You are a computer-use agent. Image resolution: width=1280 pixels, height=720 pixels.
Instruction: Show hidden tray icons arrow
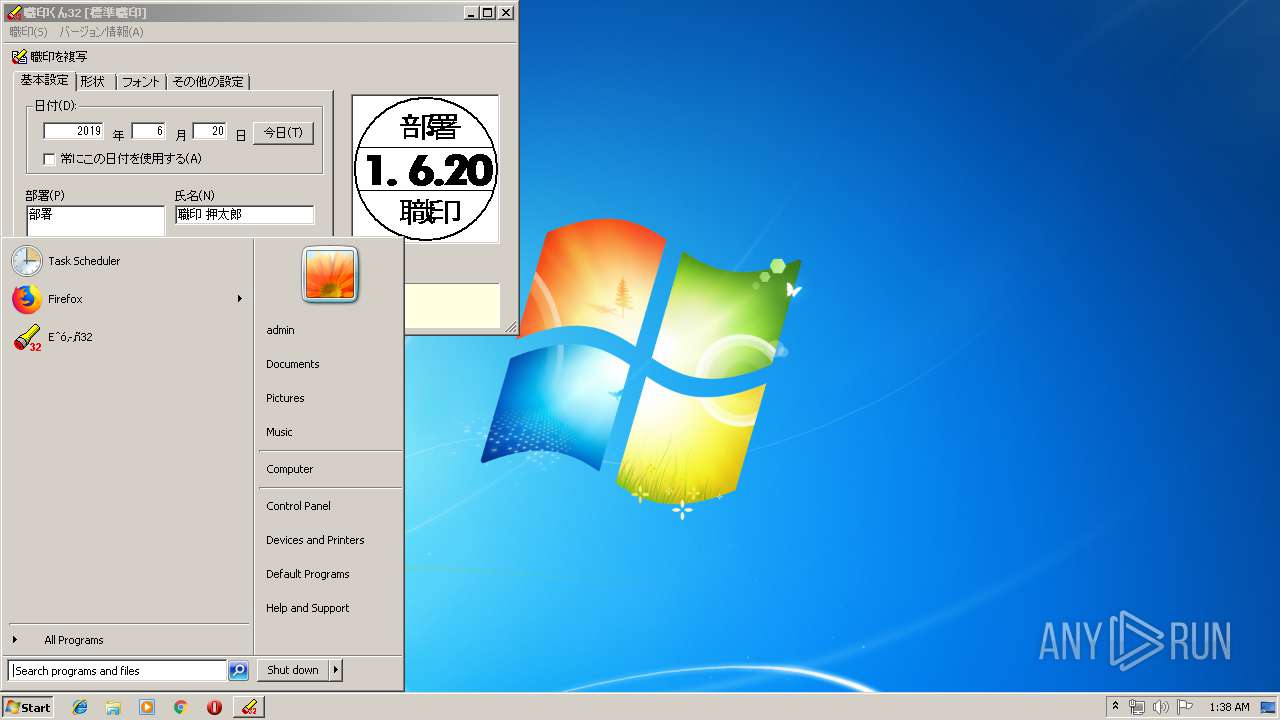click(1115, 706)
